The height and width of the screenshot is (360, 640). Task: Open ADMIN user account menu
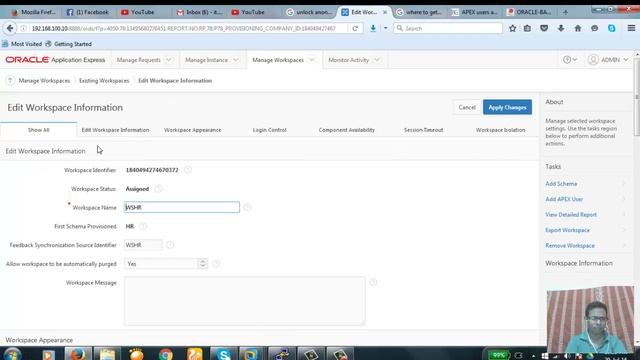click(x=608, y=60)
